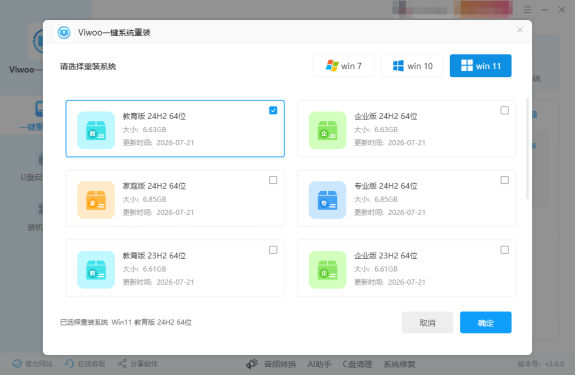The height and width of the screenshot is (376, 576).
Task: Click the Windows 11 logo icon
Action: click(x=467, y=66)
